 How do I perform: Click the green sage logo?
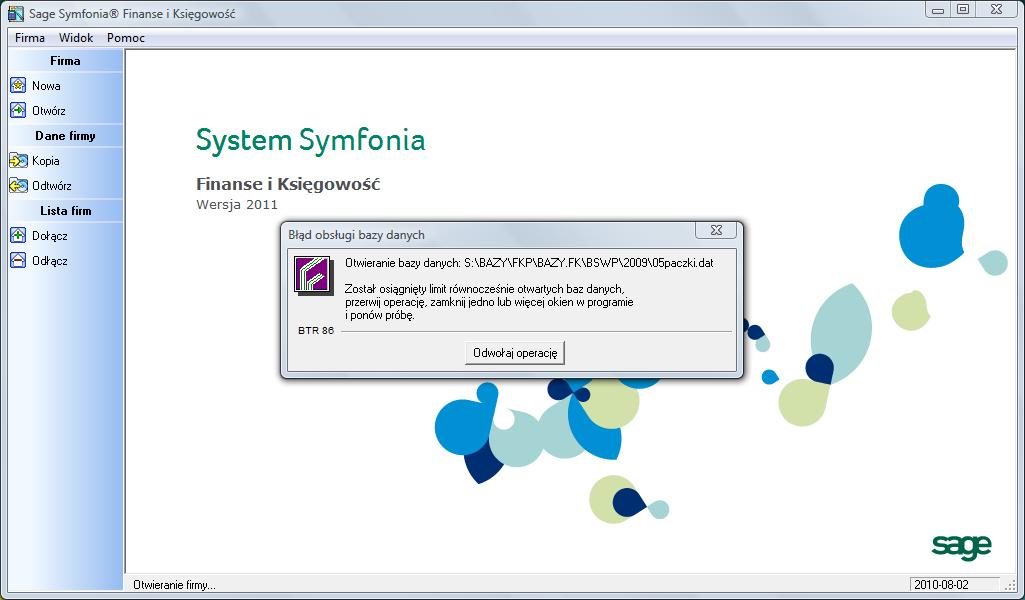click(x=961, y=545)
